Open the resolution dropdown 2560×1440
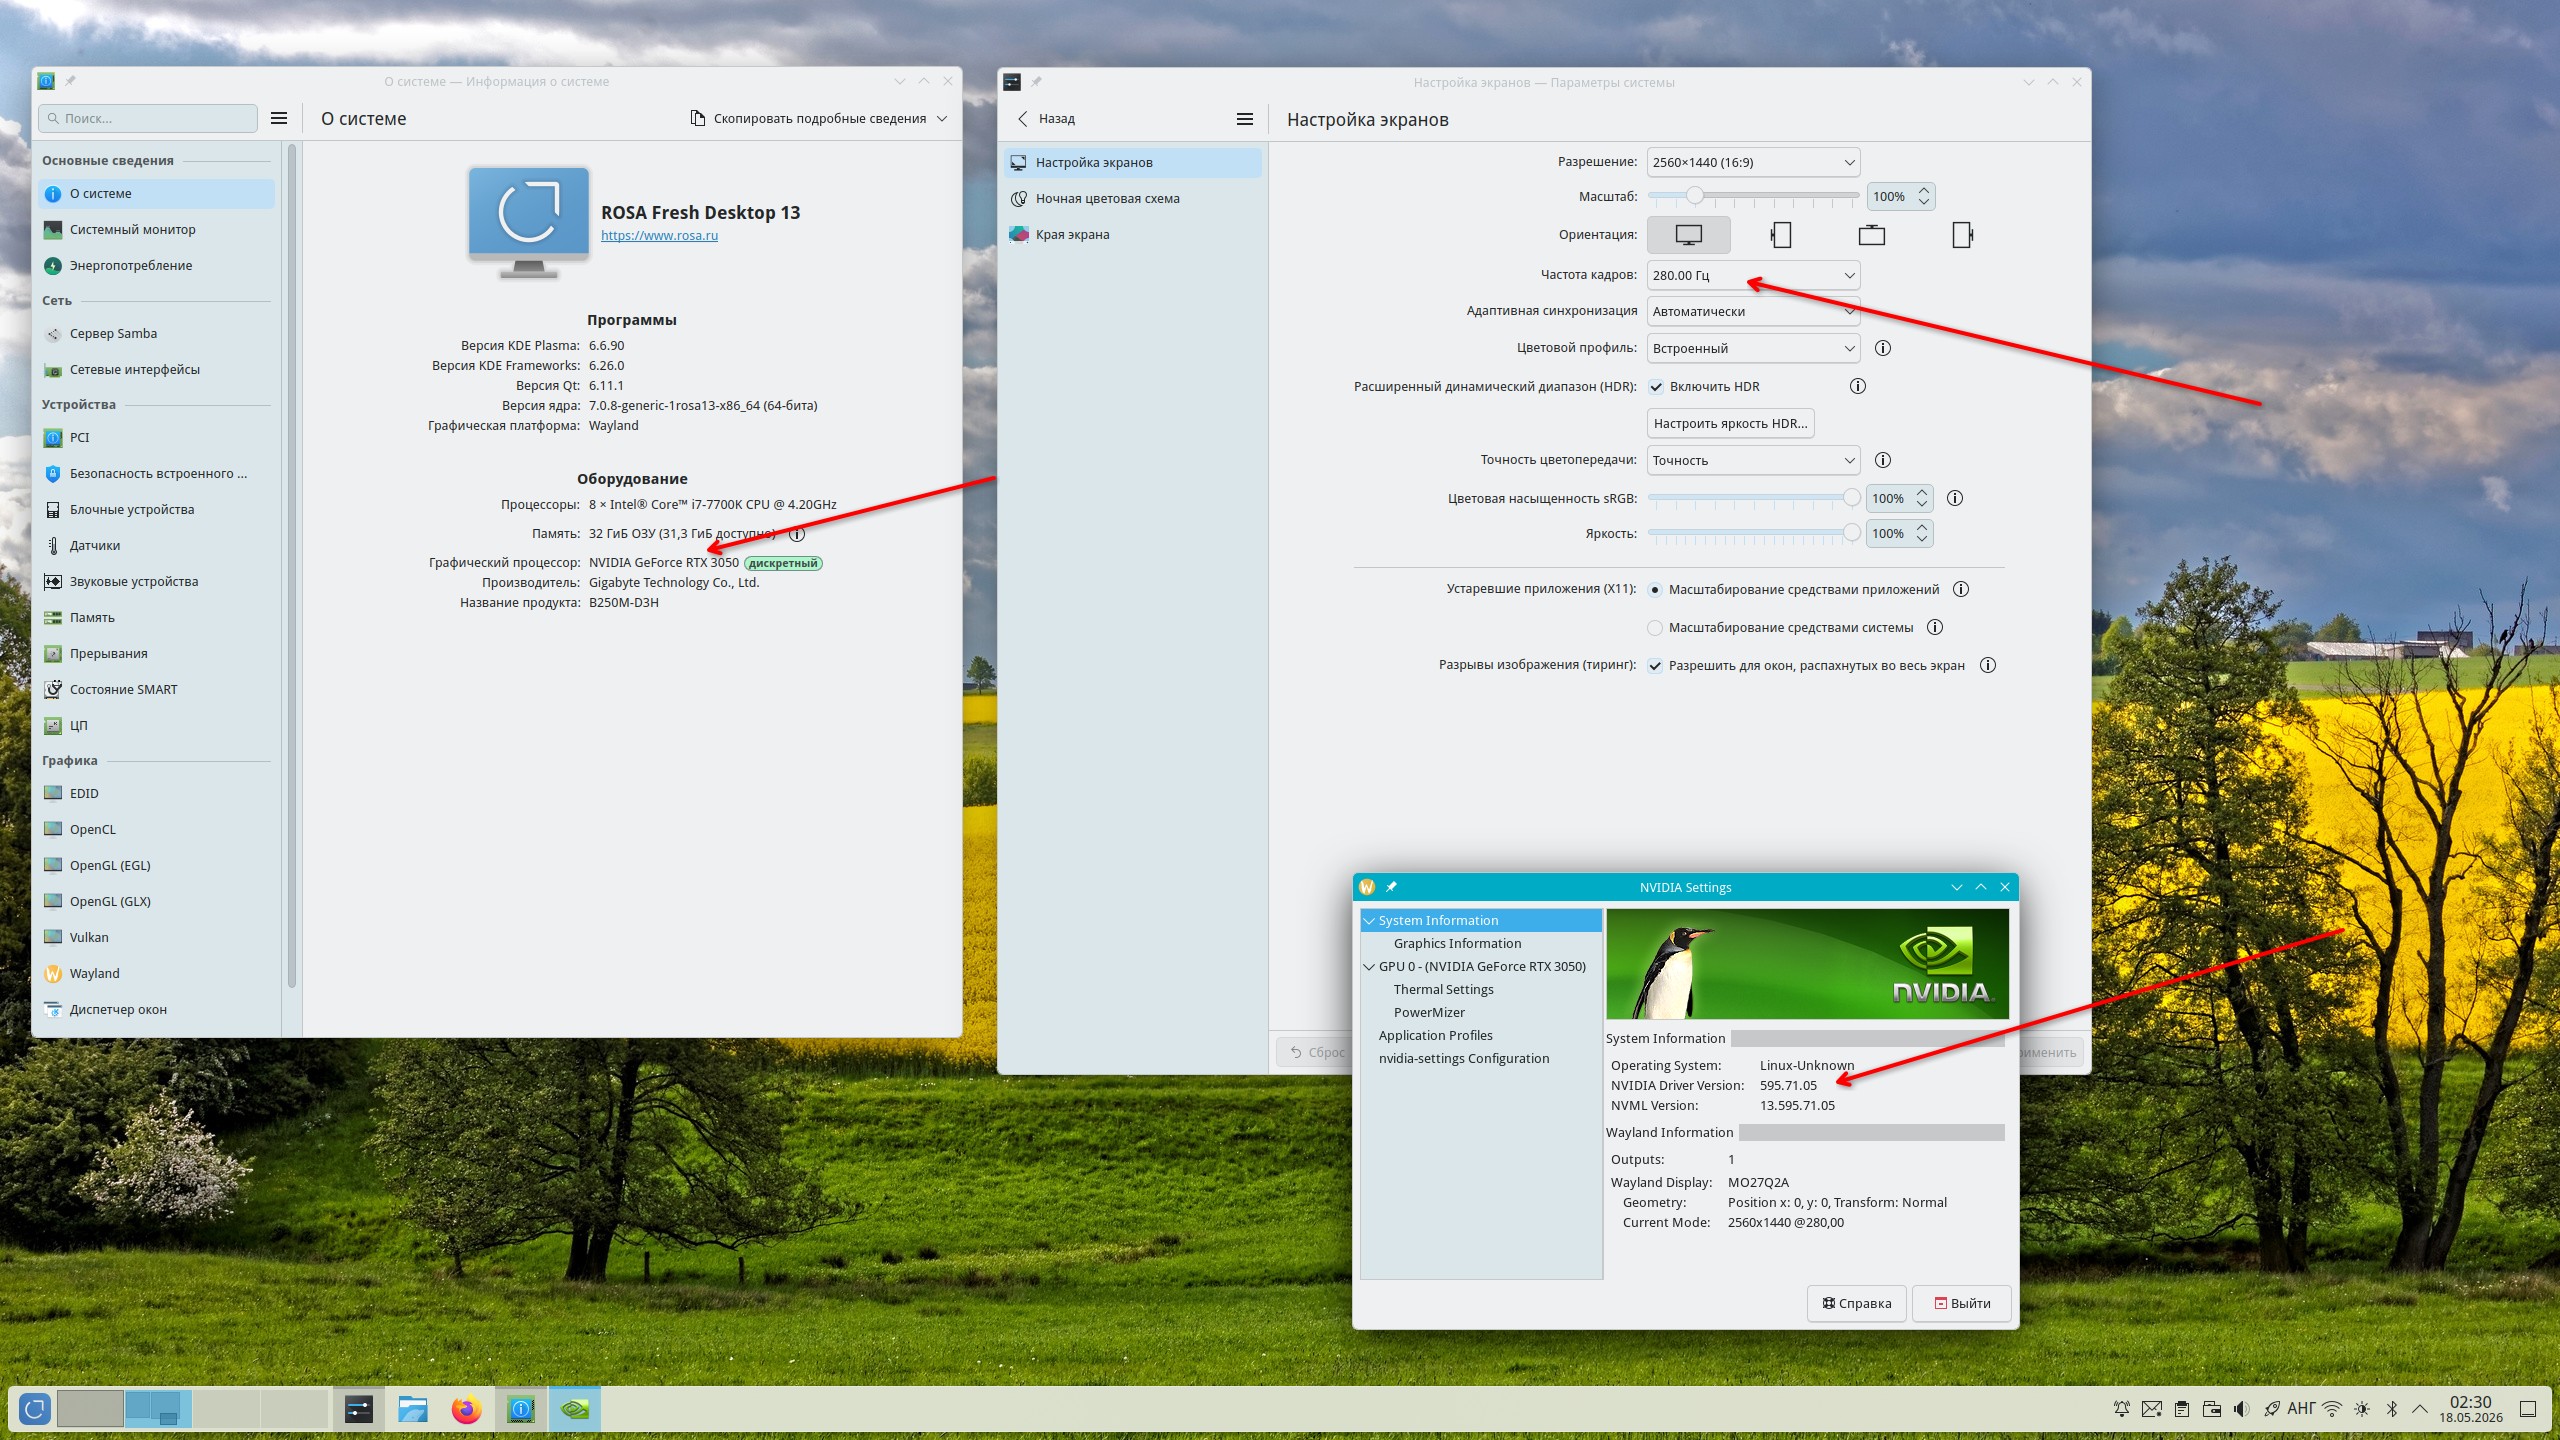This screenshot has height=1440, width=2560. pos(1753,162)
